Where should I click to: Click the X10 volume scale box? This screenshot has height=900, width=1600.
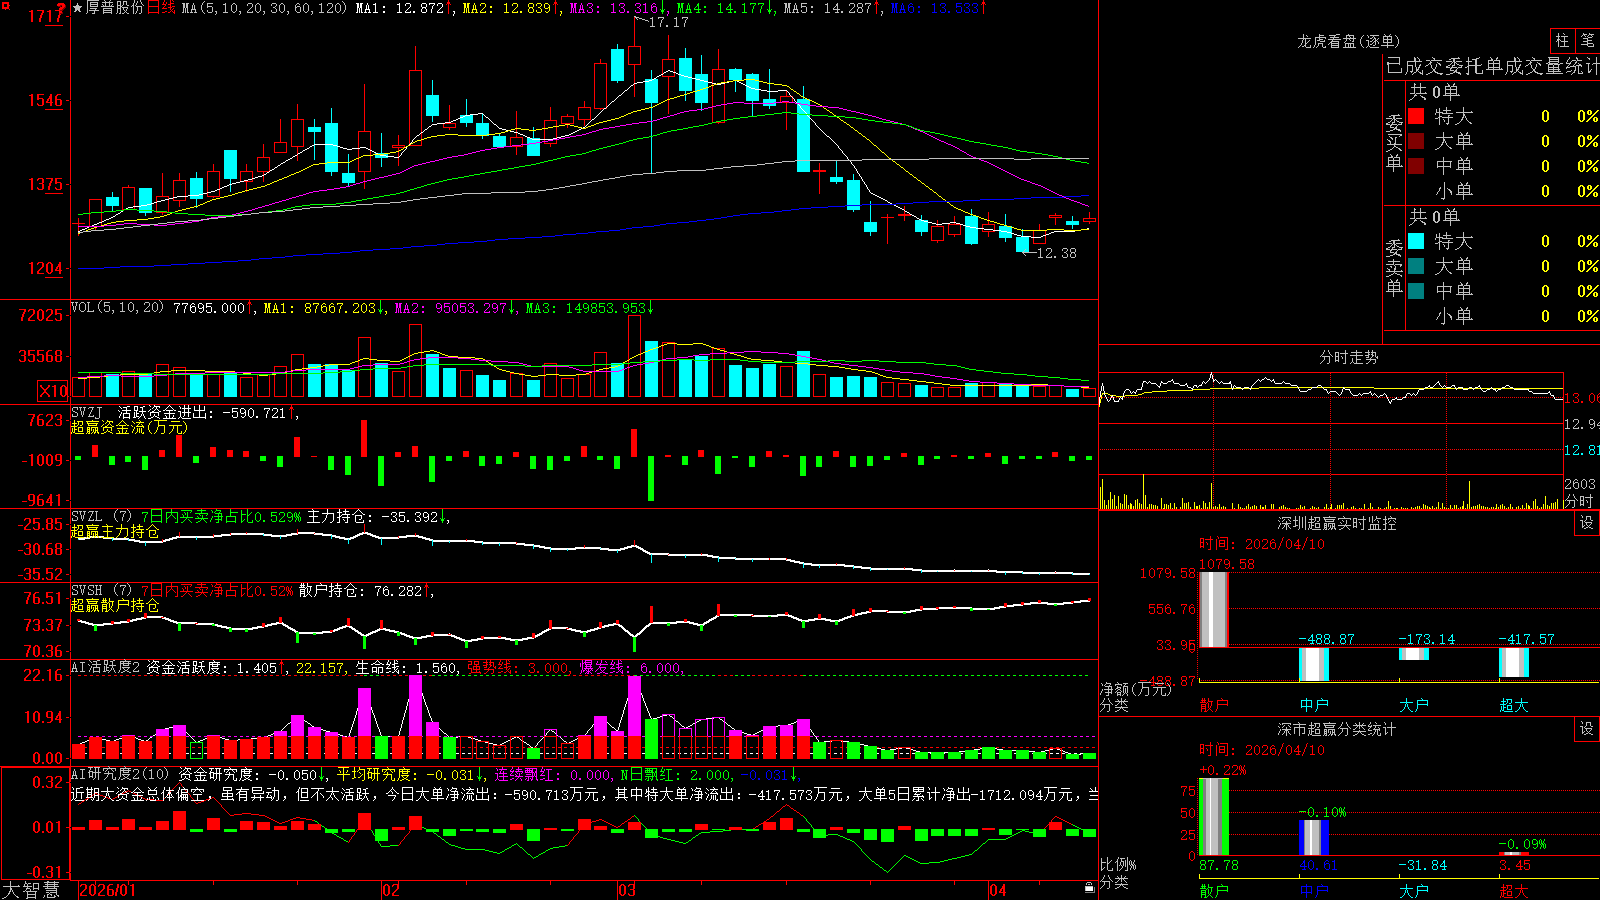pos(53,391)
